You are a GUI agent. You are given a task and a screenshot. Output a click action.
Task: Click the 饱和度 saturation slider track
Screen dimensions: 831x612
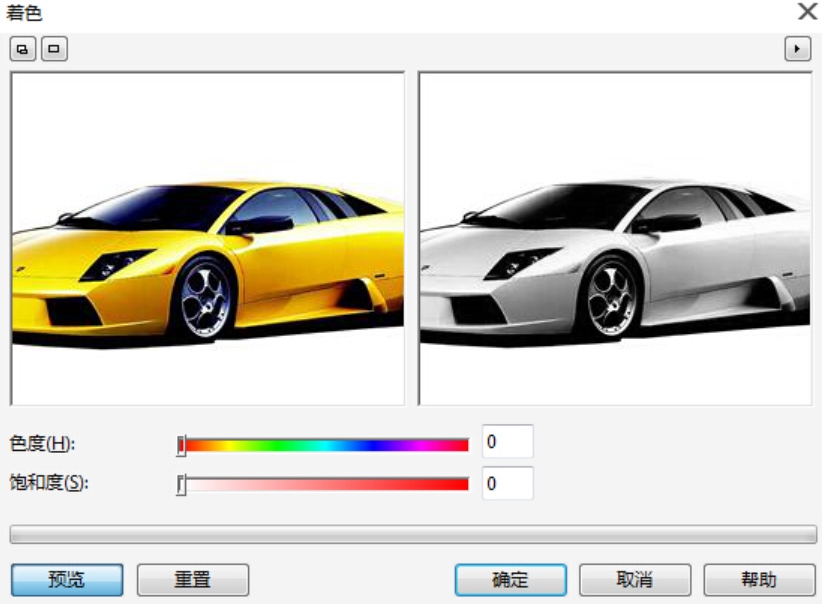[323, 484]
